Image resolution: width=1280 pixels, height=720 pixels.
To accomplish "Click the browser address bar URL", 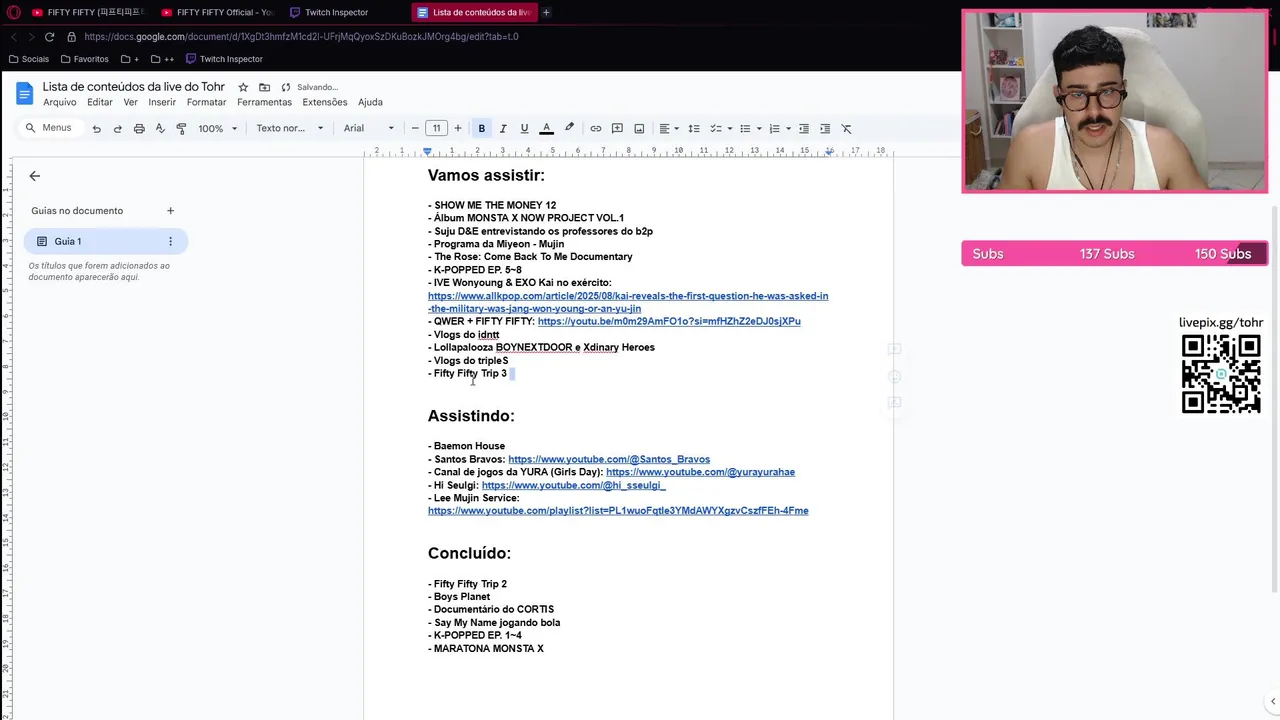I will click(x=301, y=37).
